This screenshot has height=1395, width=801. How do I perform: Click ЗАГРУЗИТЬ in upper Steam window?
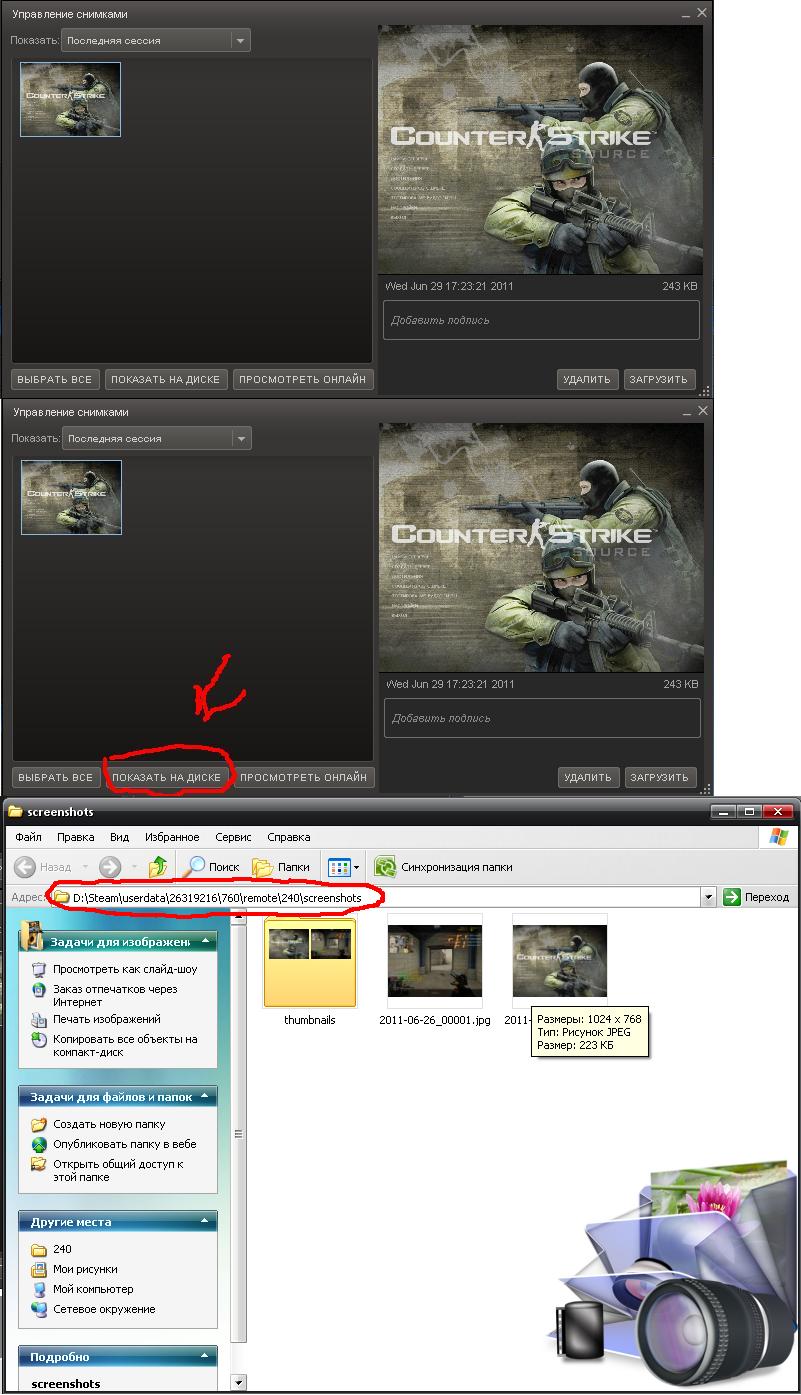click(659, 379)
